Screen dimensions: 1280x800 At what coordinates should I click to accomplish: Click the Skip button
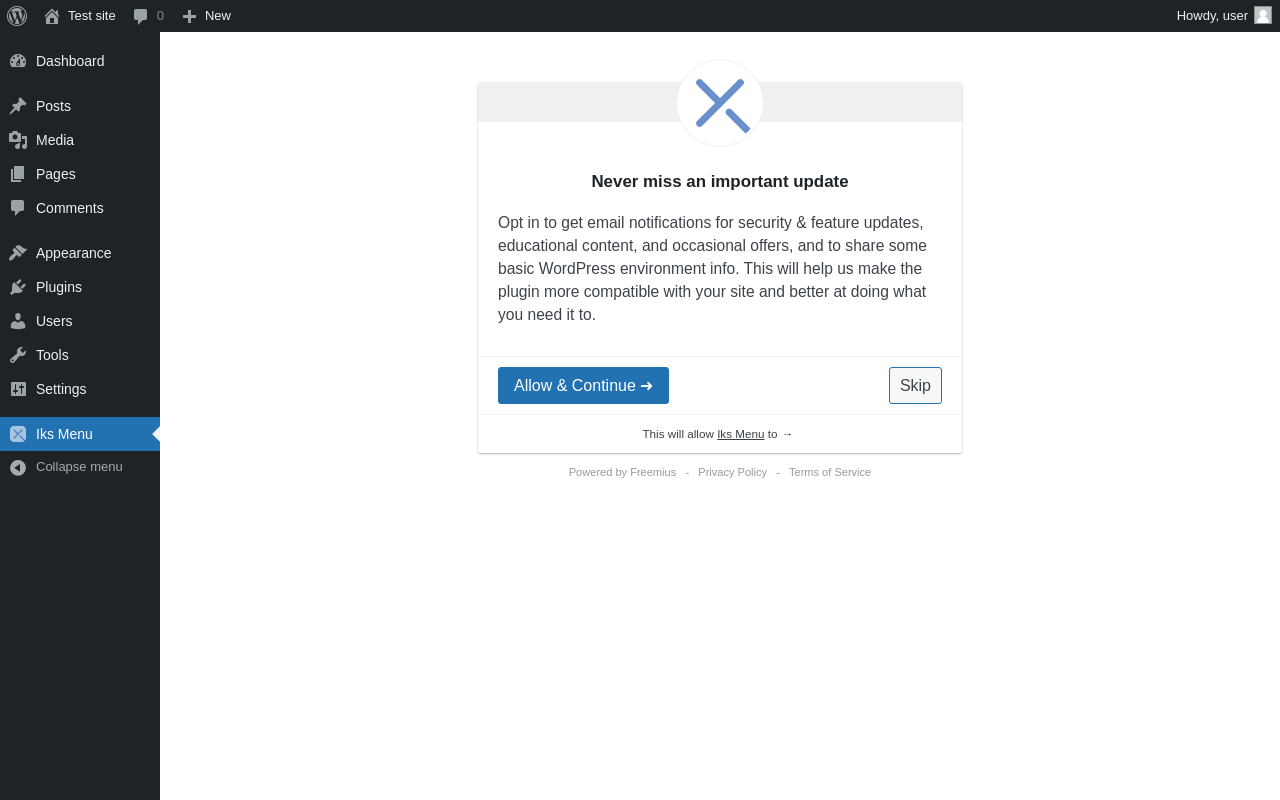click(x=915, y=386)
